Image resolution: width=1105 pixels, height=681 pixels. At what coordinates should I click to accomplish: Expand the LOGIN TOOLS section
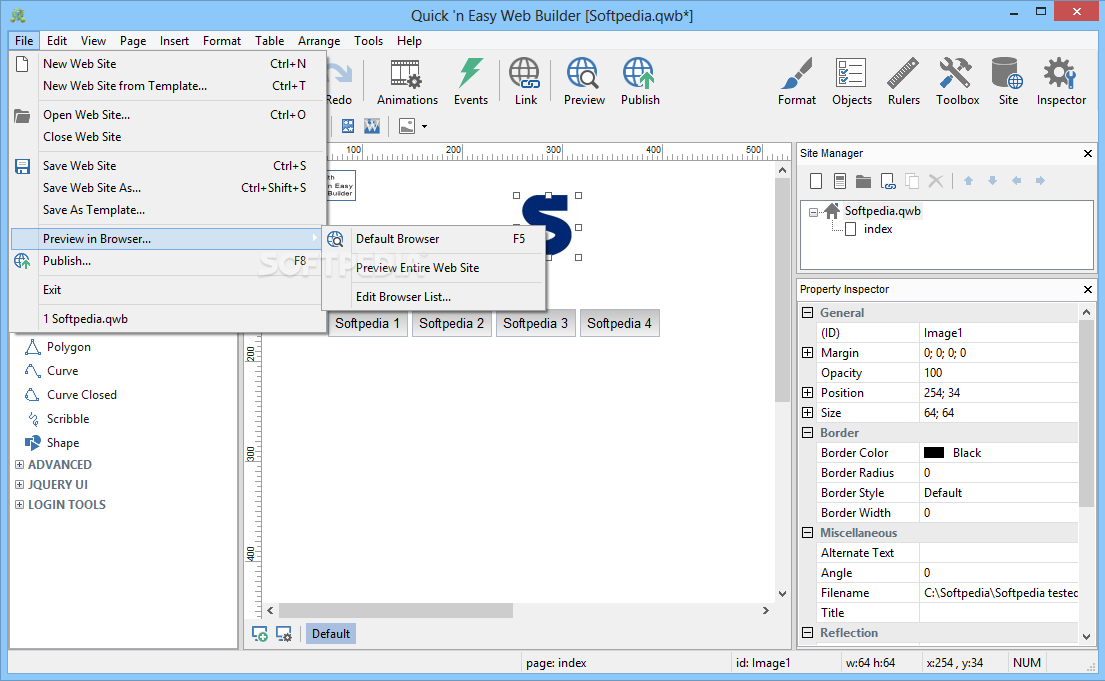click(20, 505)
